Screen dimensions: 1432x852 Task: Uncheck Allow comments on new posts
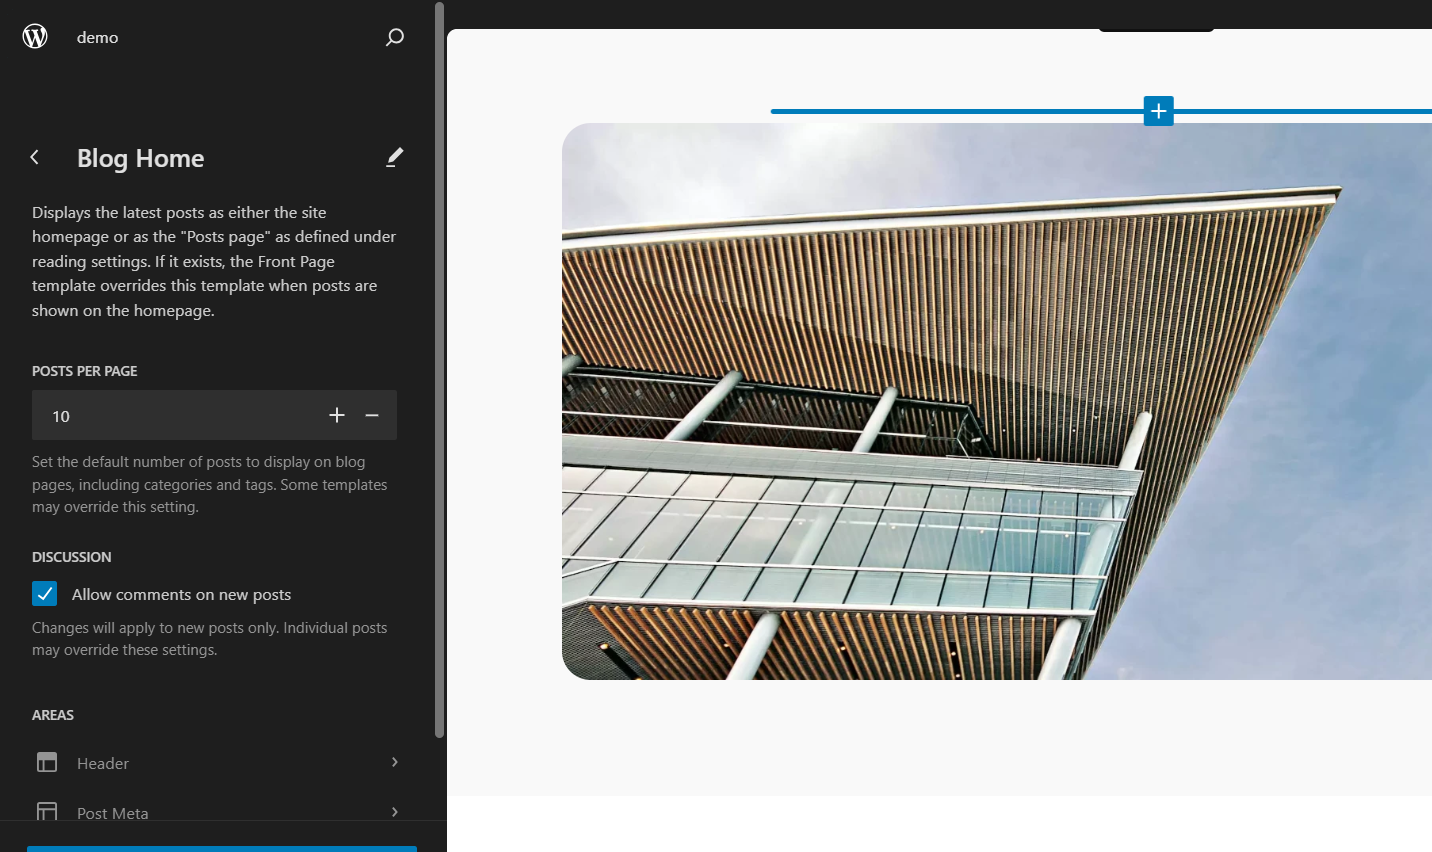pos(45,594)
